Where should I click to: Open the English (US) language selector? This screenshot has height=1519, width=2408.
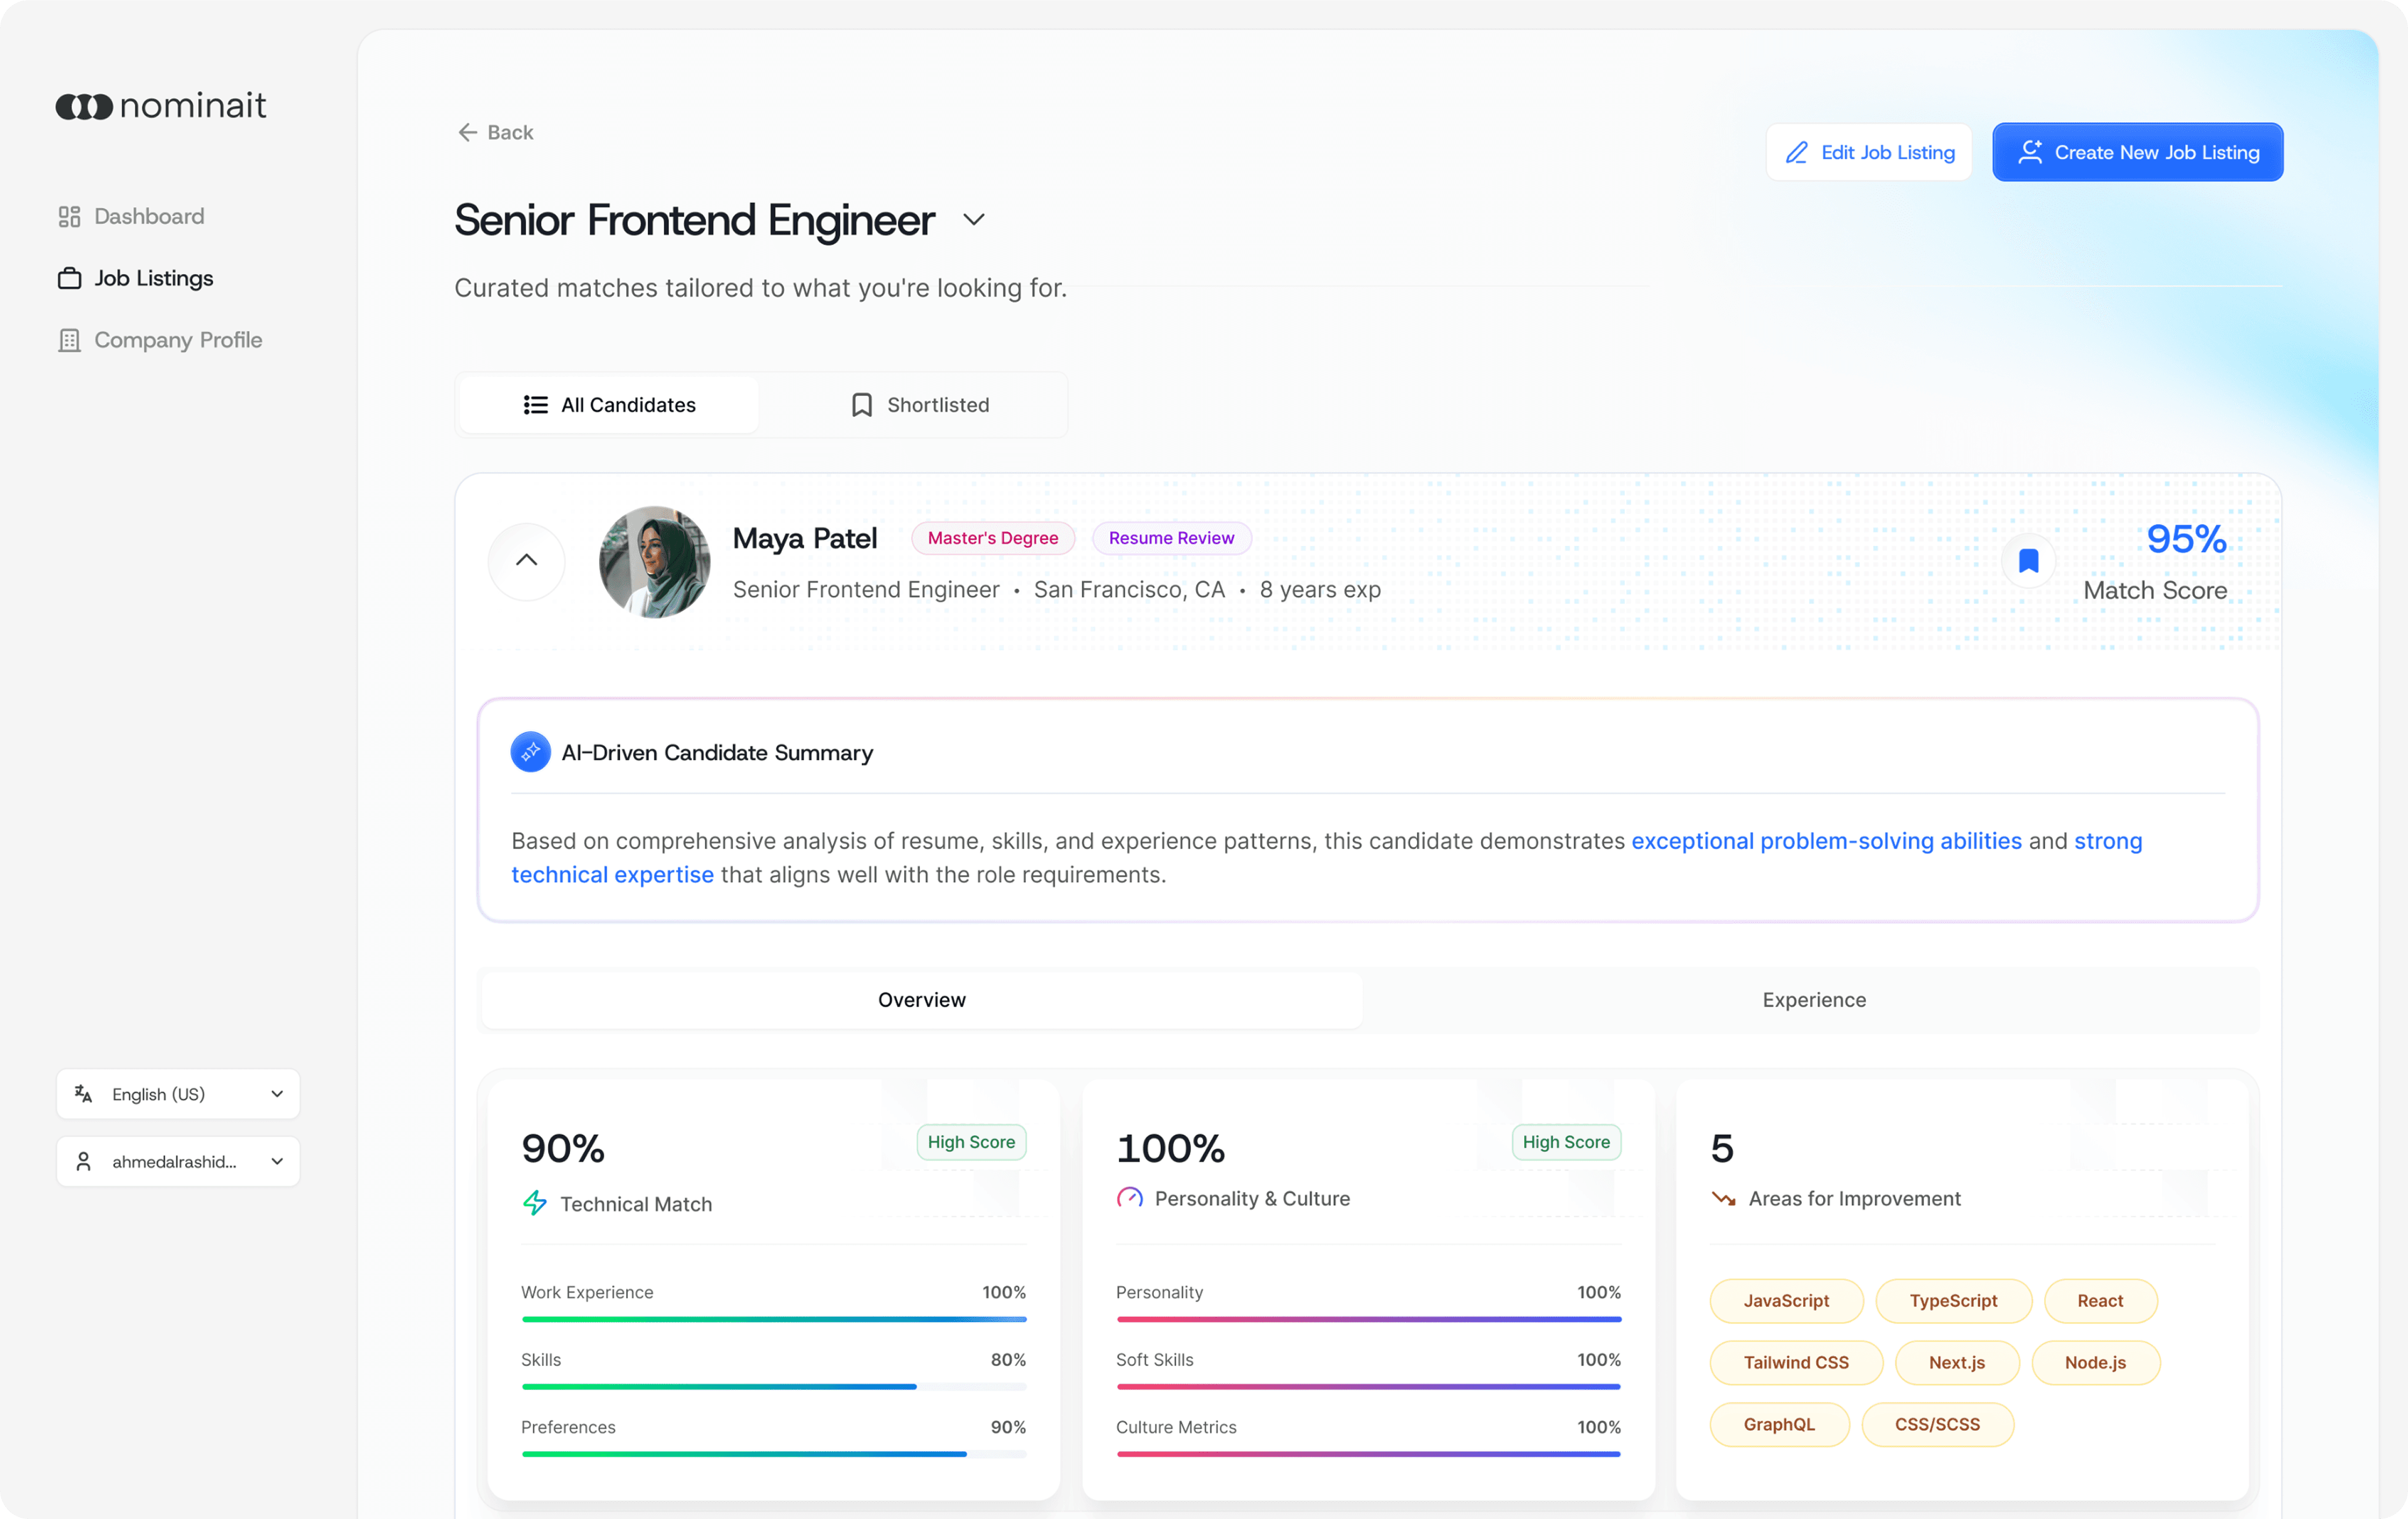(177, 1093)
